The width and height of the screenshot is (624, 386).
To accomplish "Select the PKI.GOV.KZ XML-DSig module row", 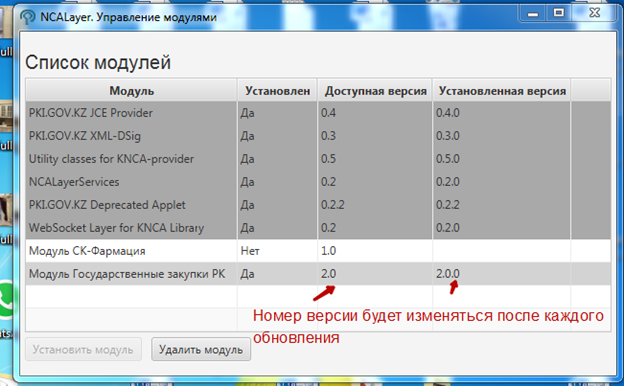I will pos(318,136).
